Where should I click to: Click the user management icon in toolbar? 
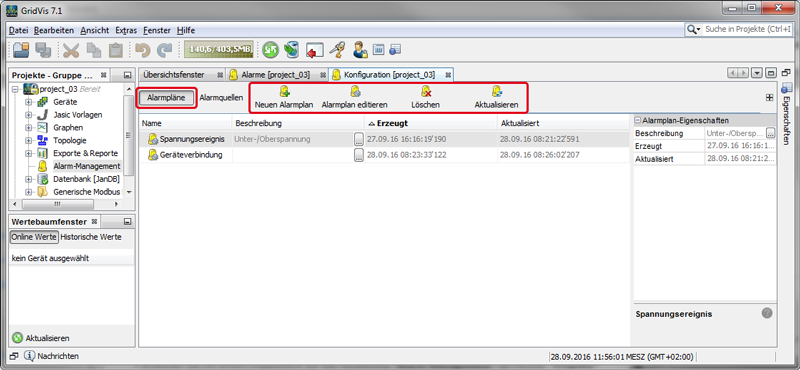pos(359,50)
